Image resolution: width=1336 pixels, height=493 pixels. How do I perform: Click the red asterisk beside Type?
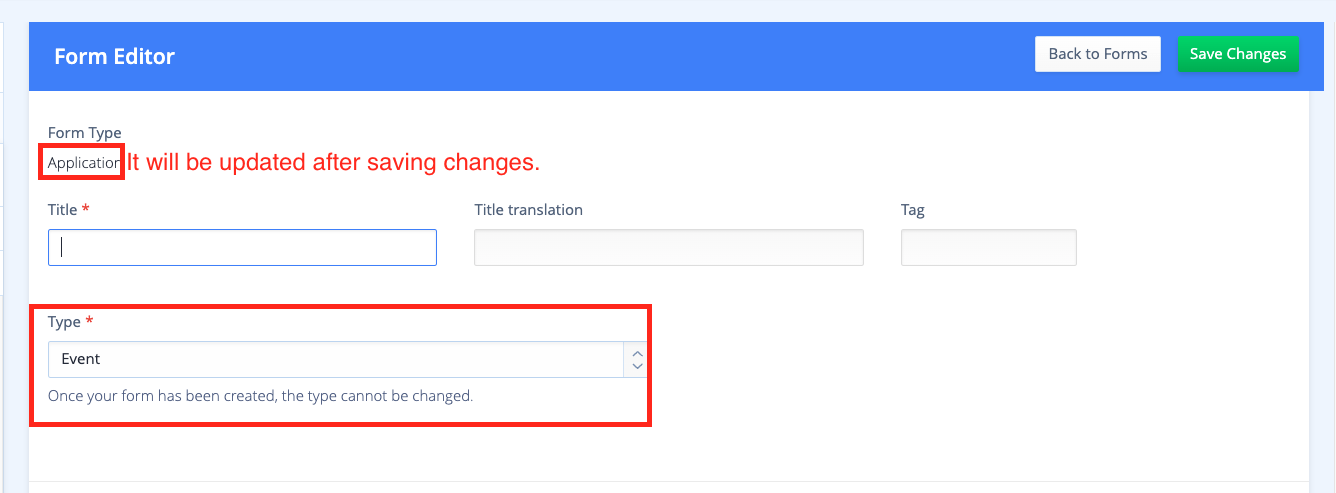click(90, 320)
